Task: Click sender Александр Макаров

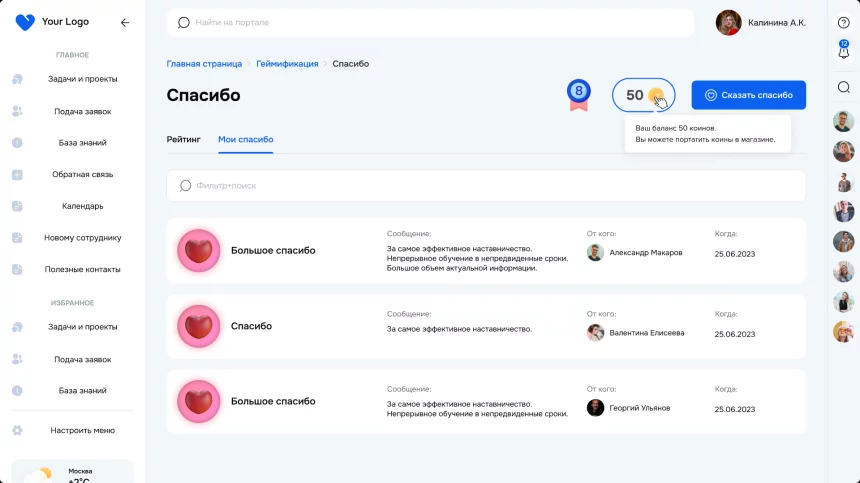Action: [x=645, y=253]
